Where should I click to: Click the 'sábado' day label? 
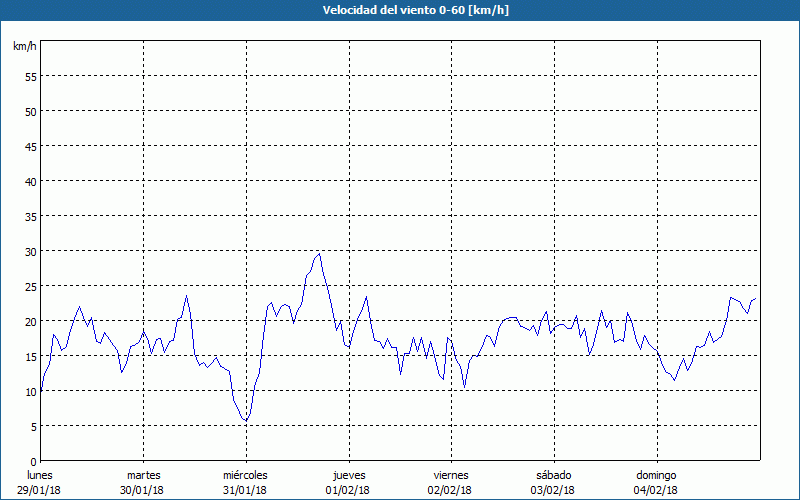click(x=553, y=475)
